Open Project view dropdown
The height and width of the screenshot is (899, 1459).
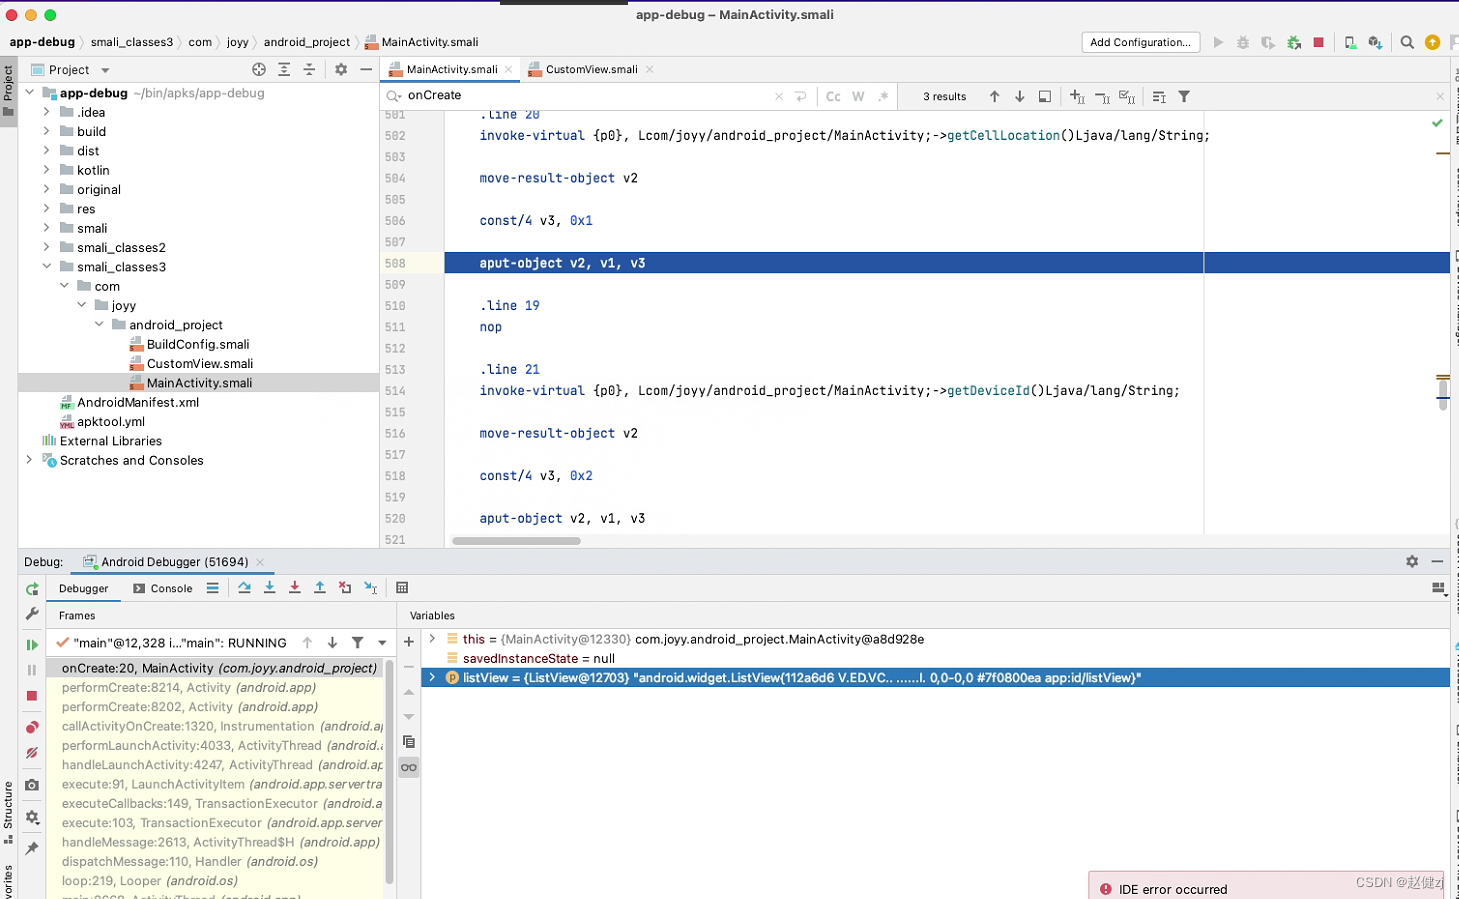[x=105, y=70]
